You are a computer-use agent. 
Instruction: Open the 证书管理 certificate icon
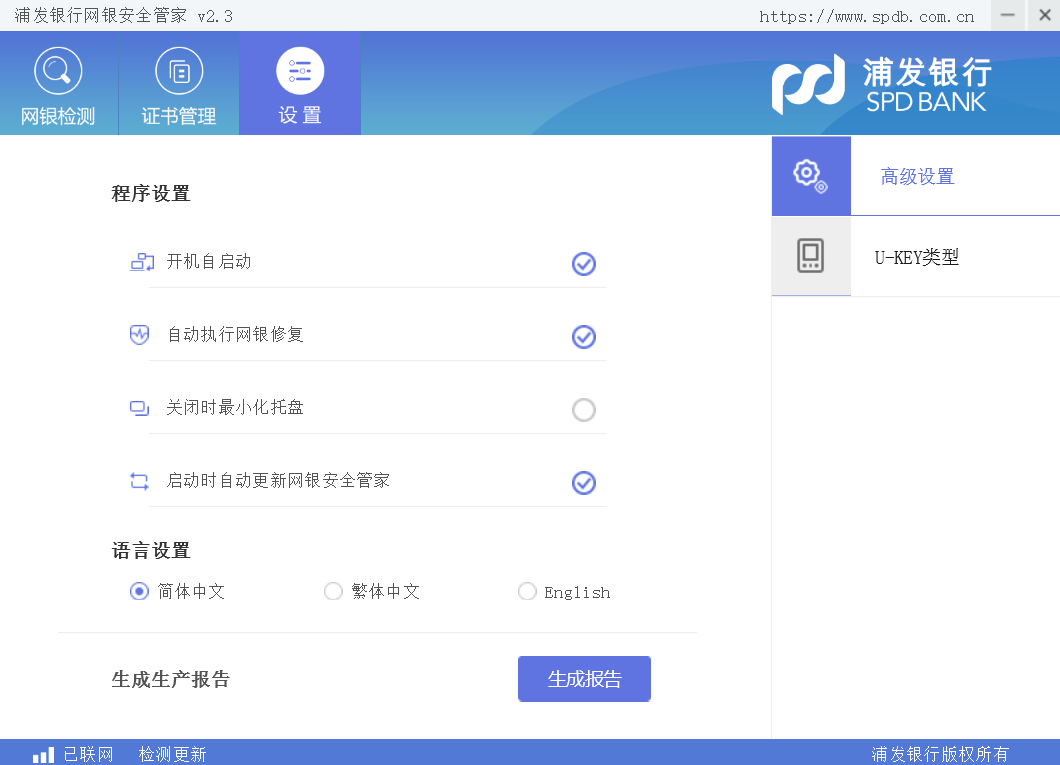click(179, 71)
